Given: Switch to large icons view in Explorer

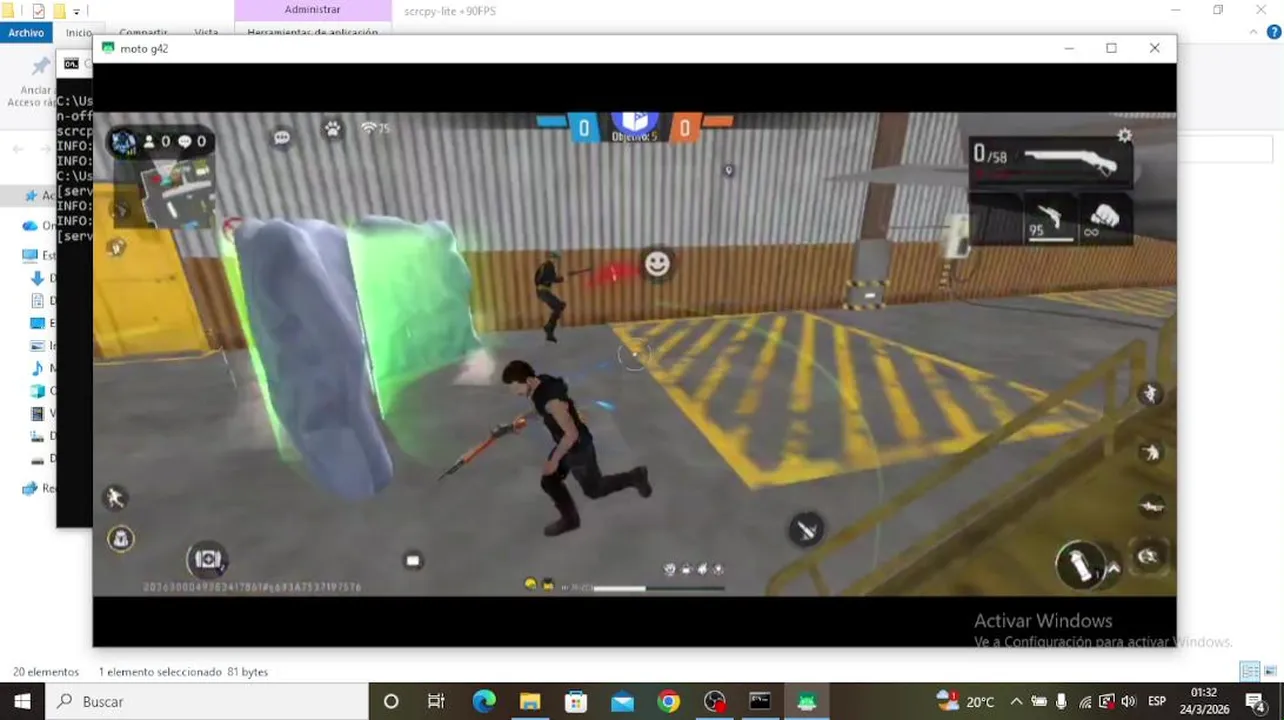Looking at the screenshot, I should (1273, 671).
